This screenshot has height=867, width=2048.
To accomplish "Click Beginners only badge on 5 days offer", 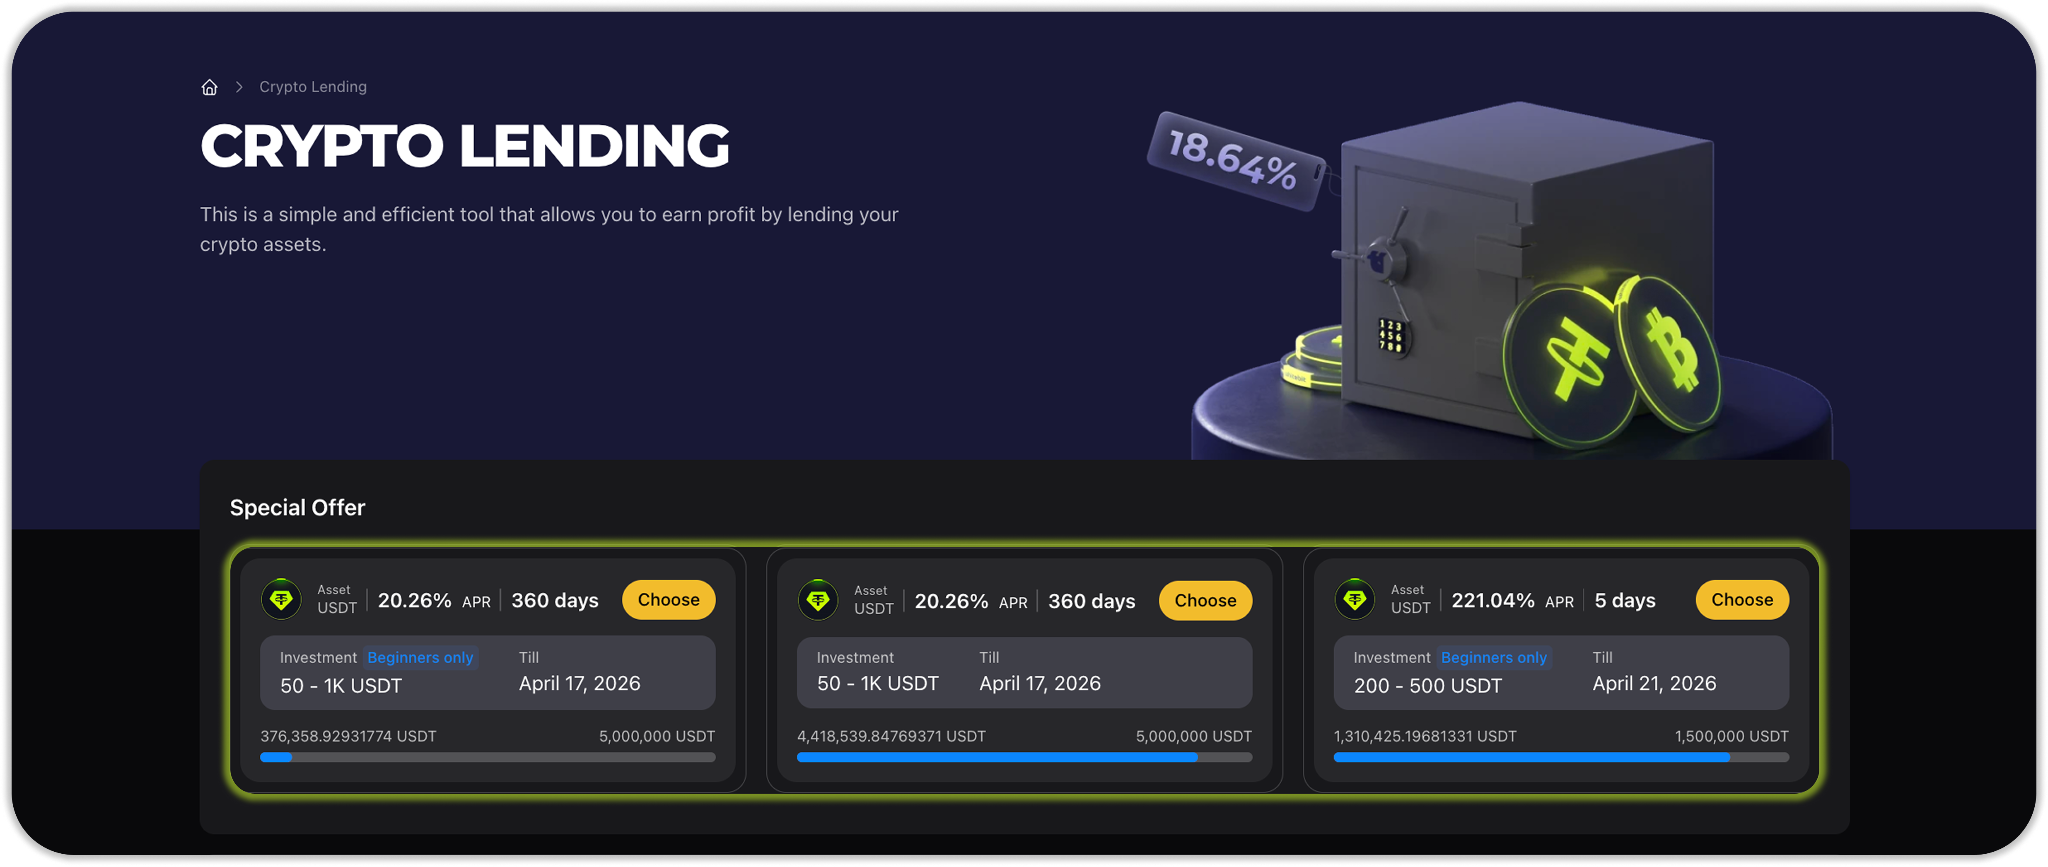I will pyautogui.click(x=1493, y=658).
